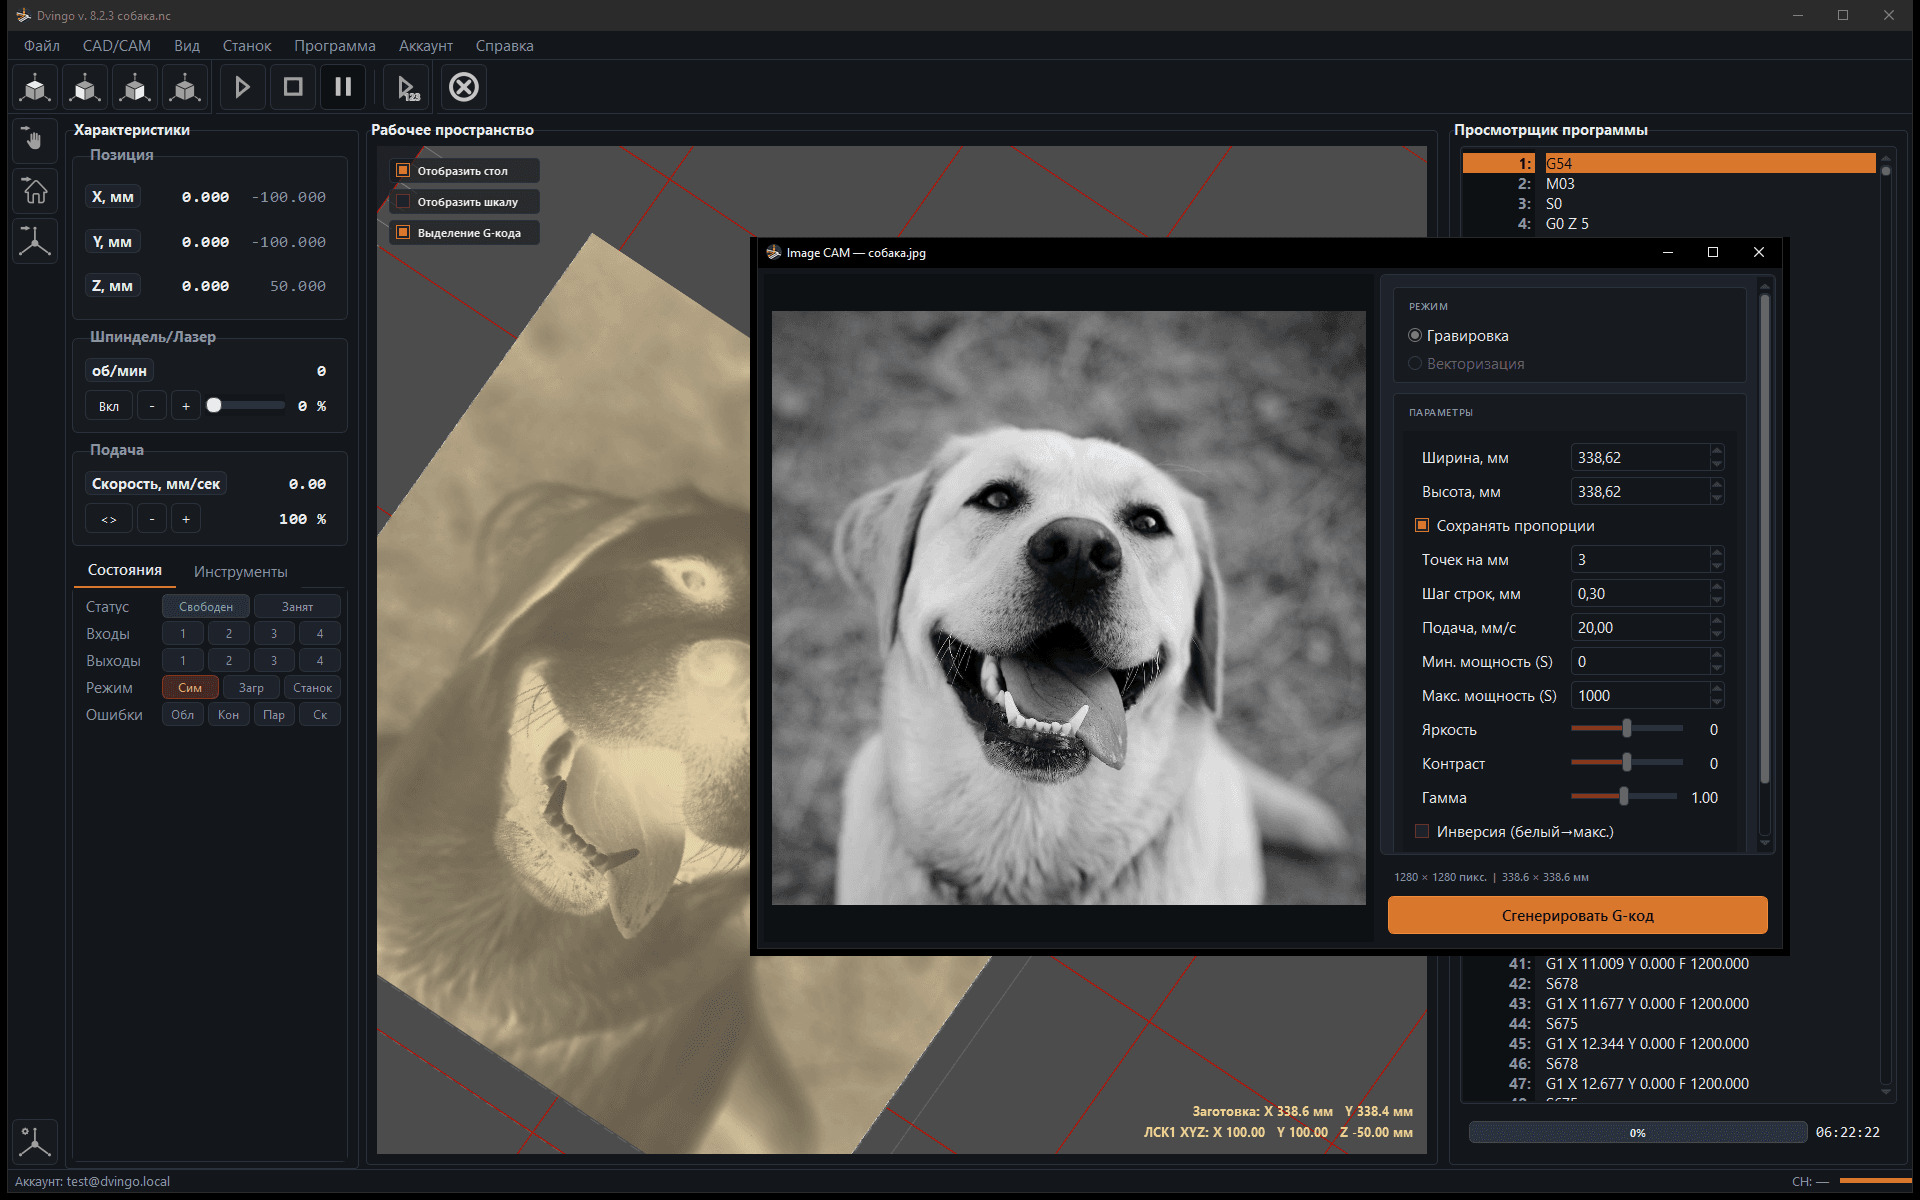Decrease Шаг строк, мм with the down arrow
This screenshot has width=1920, height=1200.
pyautogui.click(x=1717, y=600)
